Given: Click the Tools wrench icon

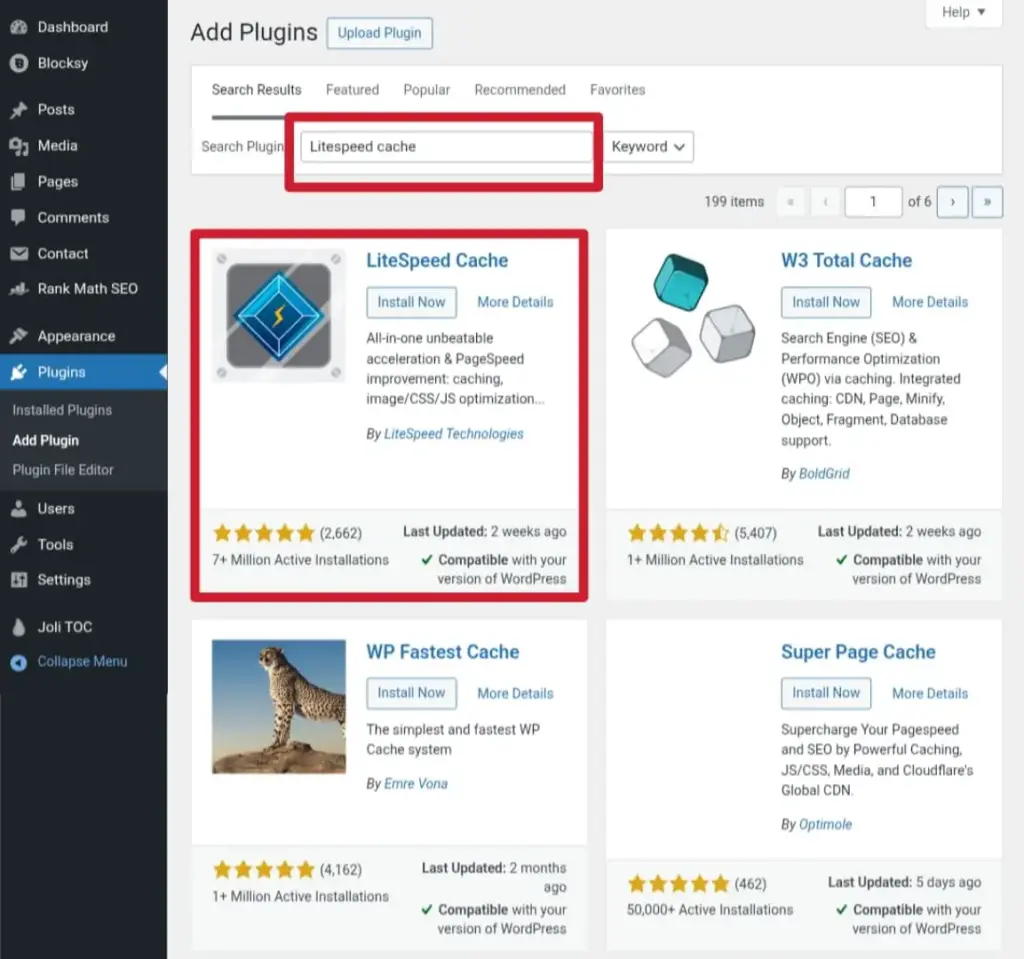Looking at the screenshot, I should click(x=19, y=544).
